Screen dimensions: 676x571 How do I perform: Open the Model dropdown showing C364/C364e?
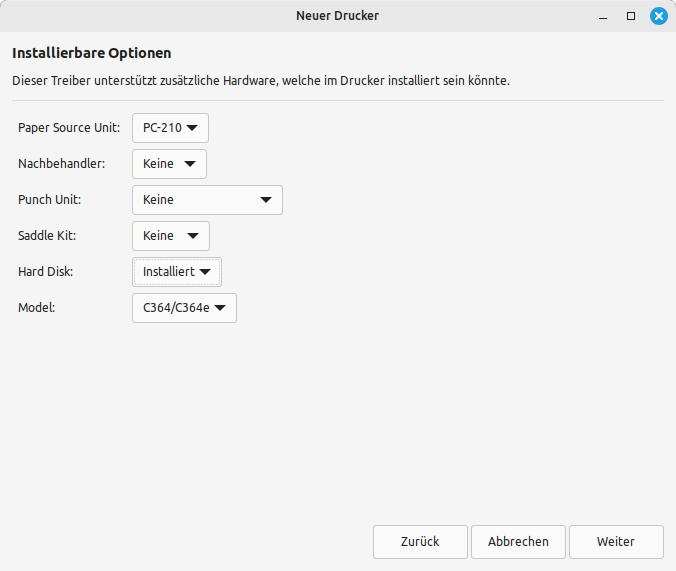click(x=185, y=308)
